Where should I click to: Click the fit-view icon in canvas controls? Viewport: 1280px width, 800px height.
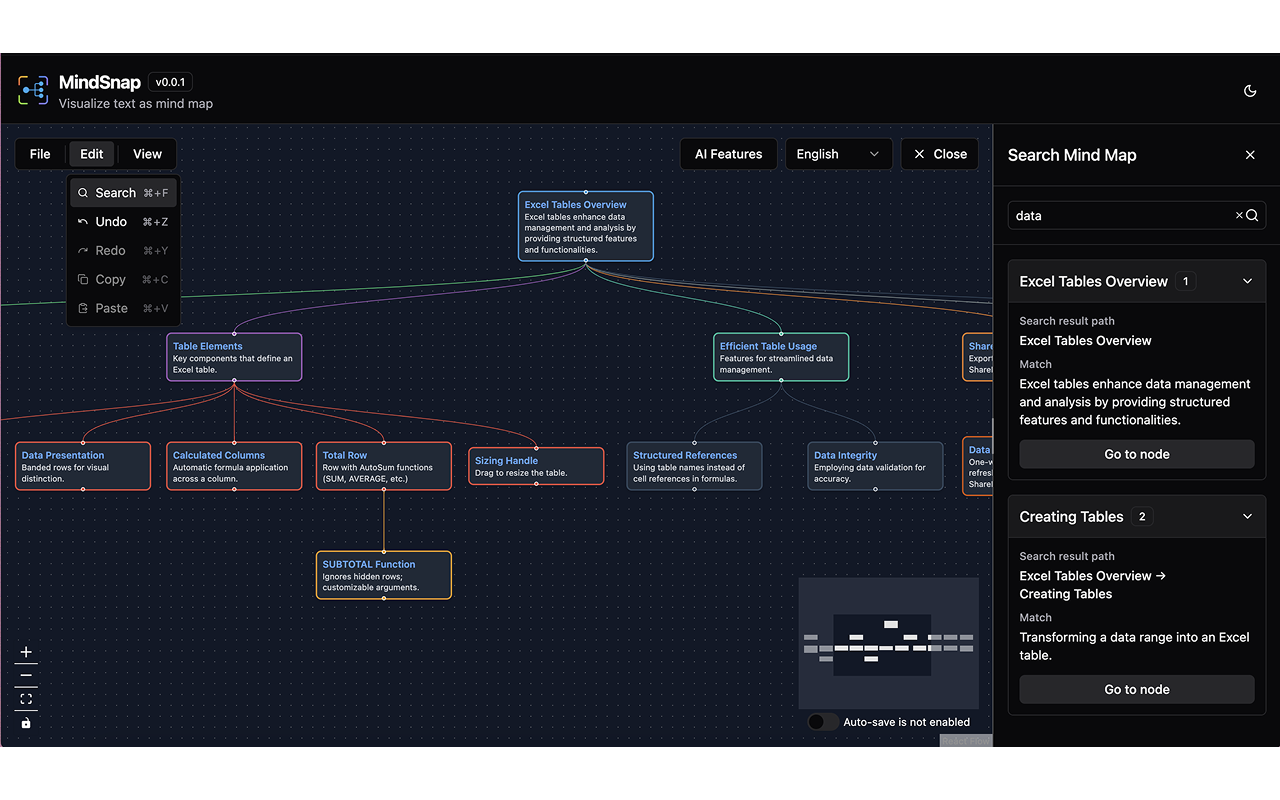pyautogui.click(x=26, y=700)
